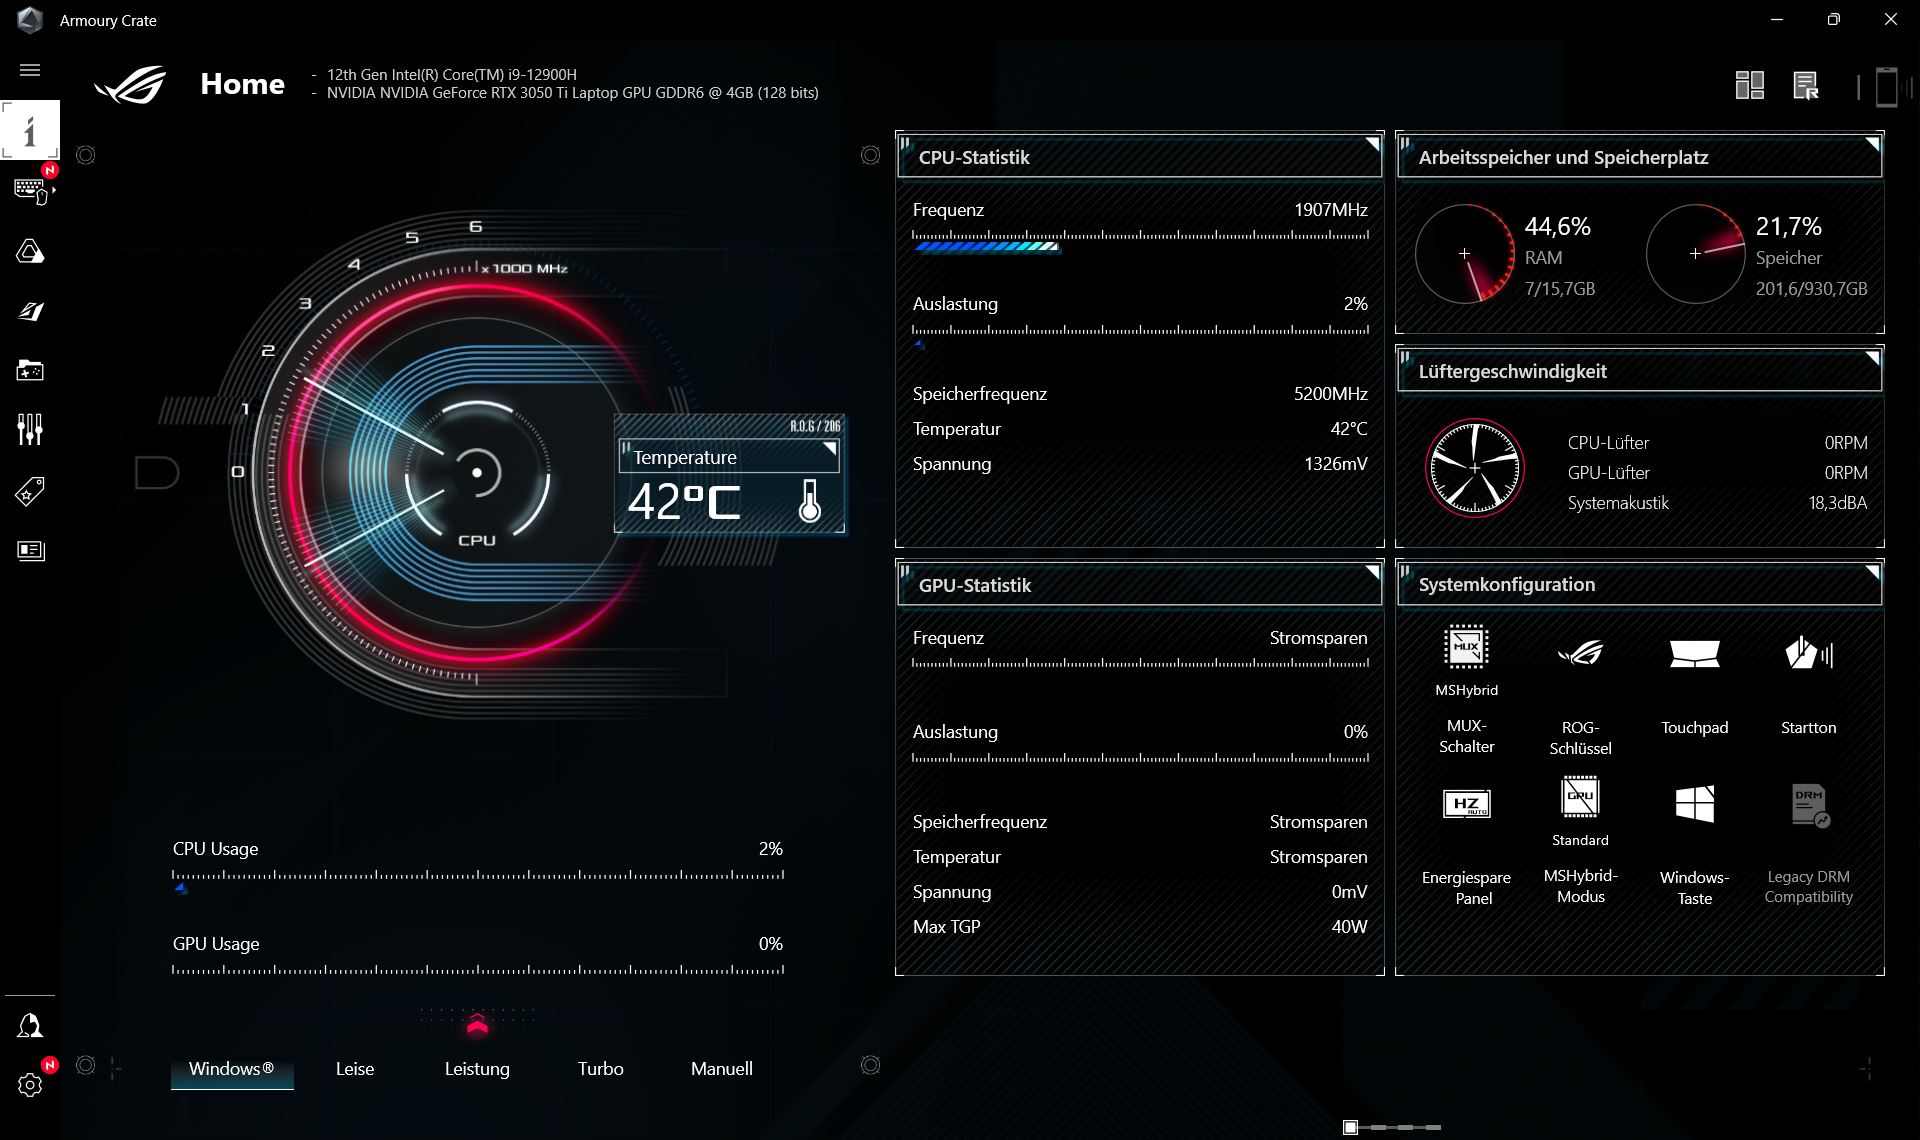Screen dimensions: 1920x1140
Task: Open the Game Library sidebar icon
Action: [30, 371]
